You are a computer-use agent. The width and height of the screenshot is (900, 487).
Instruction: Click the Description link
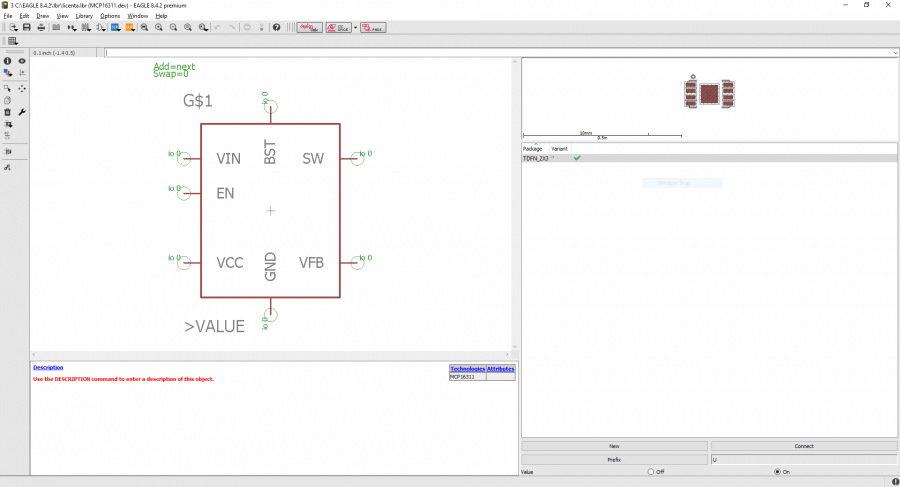point(48,368)
